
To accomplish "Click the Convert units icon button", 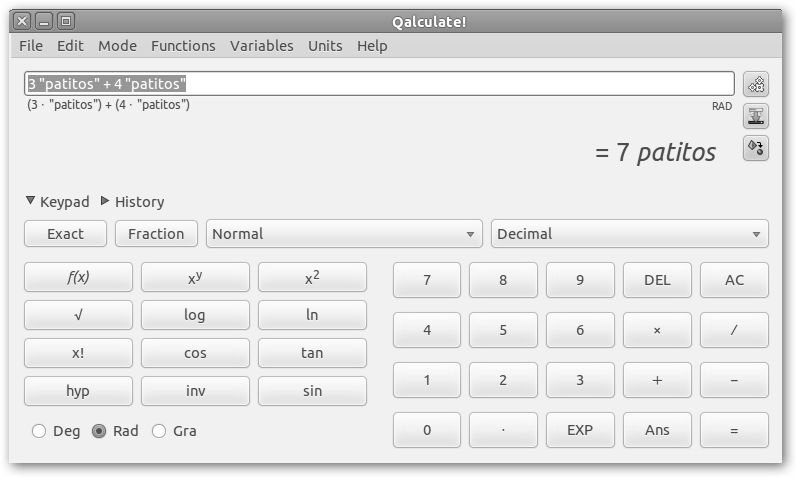I will pos(756,148).
